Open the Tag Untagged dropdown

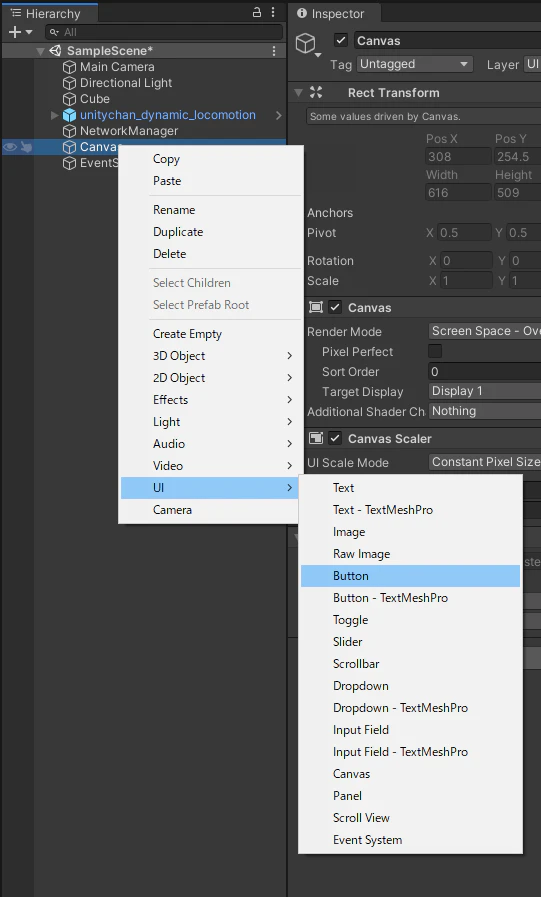415,64
